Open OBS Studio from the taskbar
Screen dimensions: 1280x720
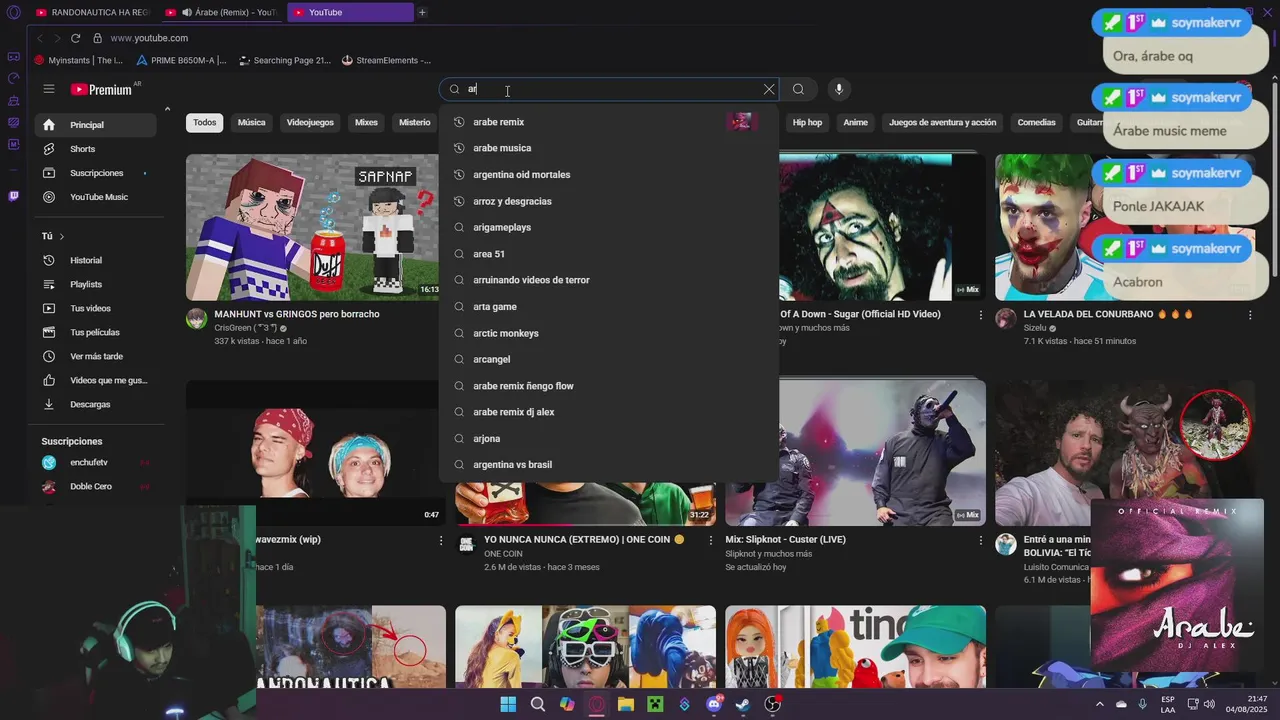coord(772,704)
